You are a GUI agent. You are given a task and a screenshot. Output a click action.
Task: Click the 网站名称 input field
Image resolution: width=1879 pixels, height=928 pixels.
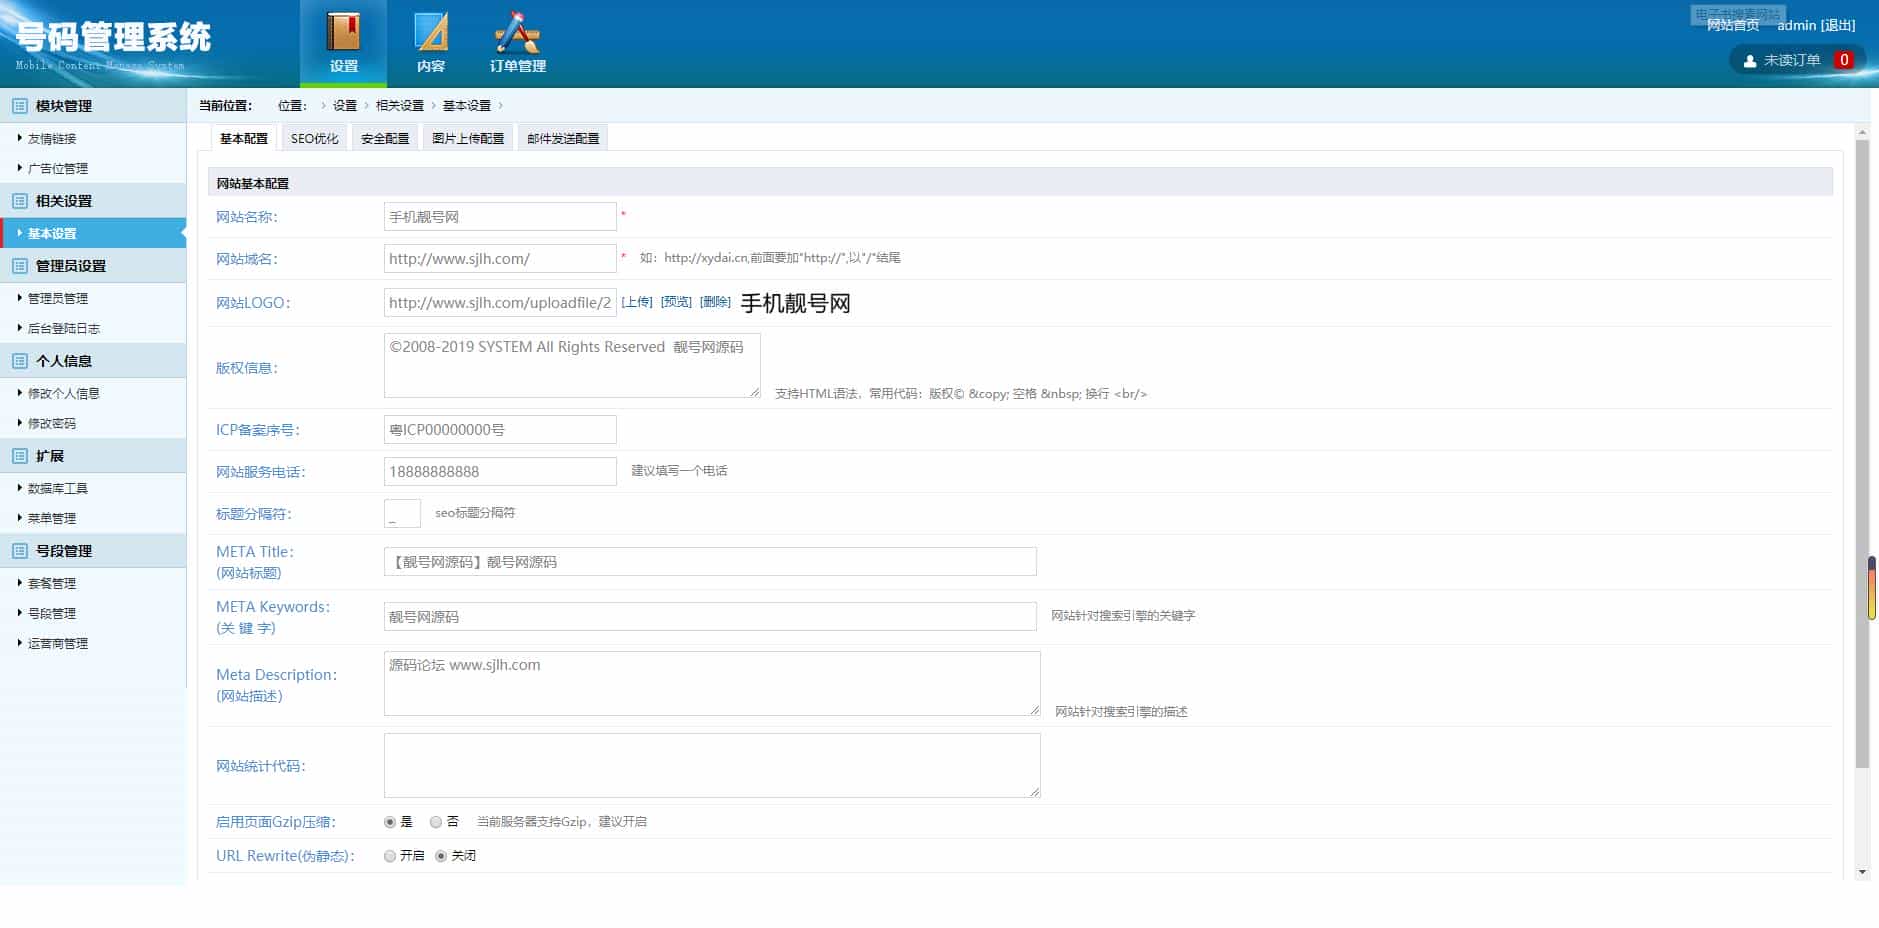pos(498,215)
